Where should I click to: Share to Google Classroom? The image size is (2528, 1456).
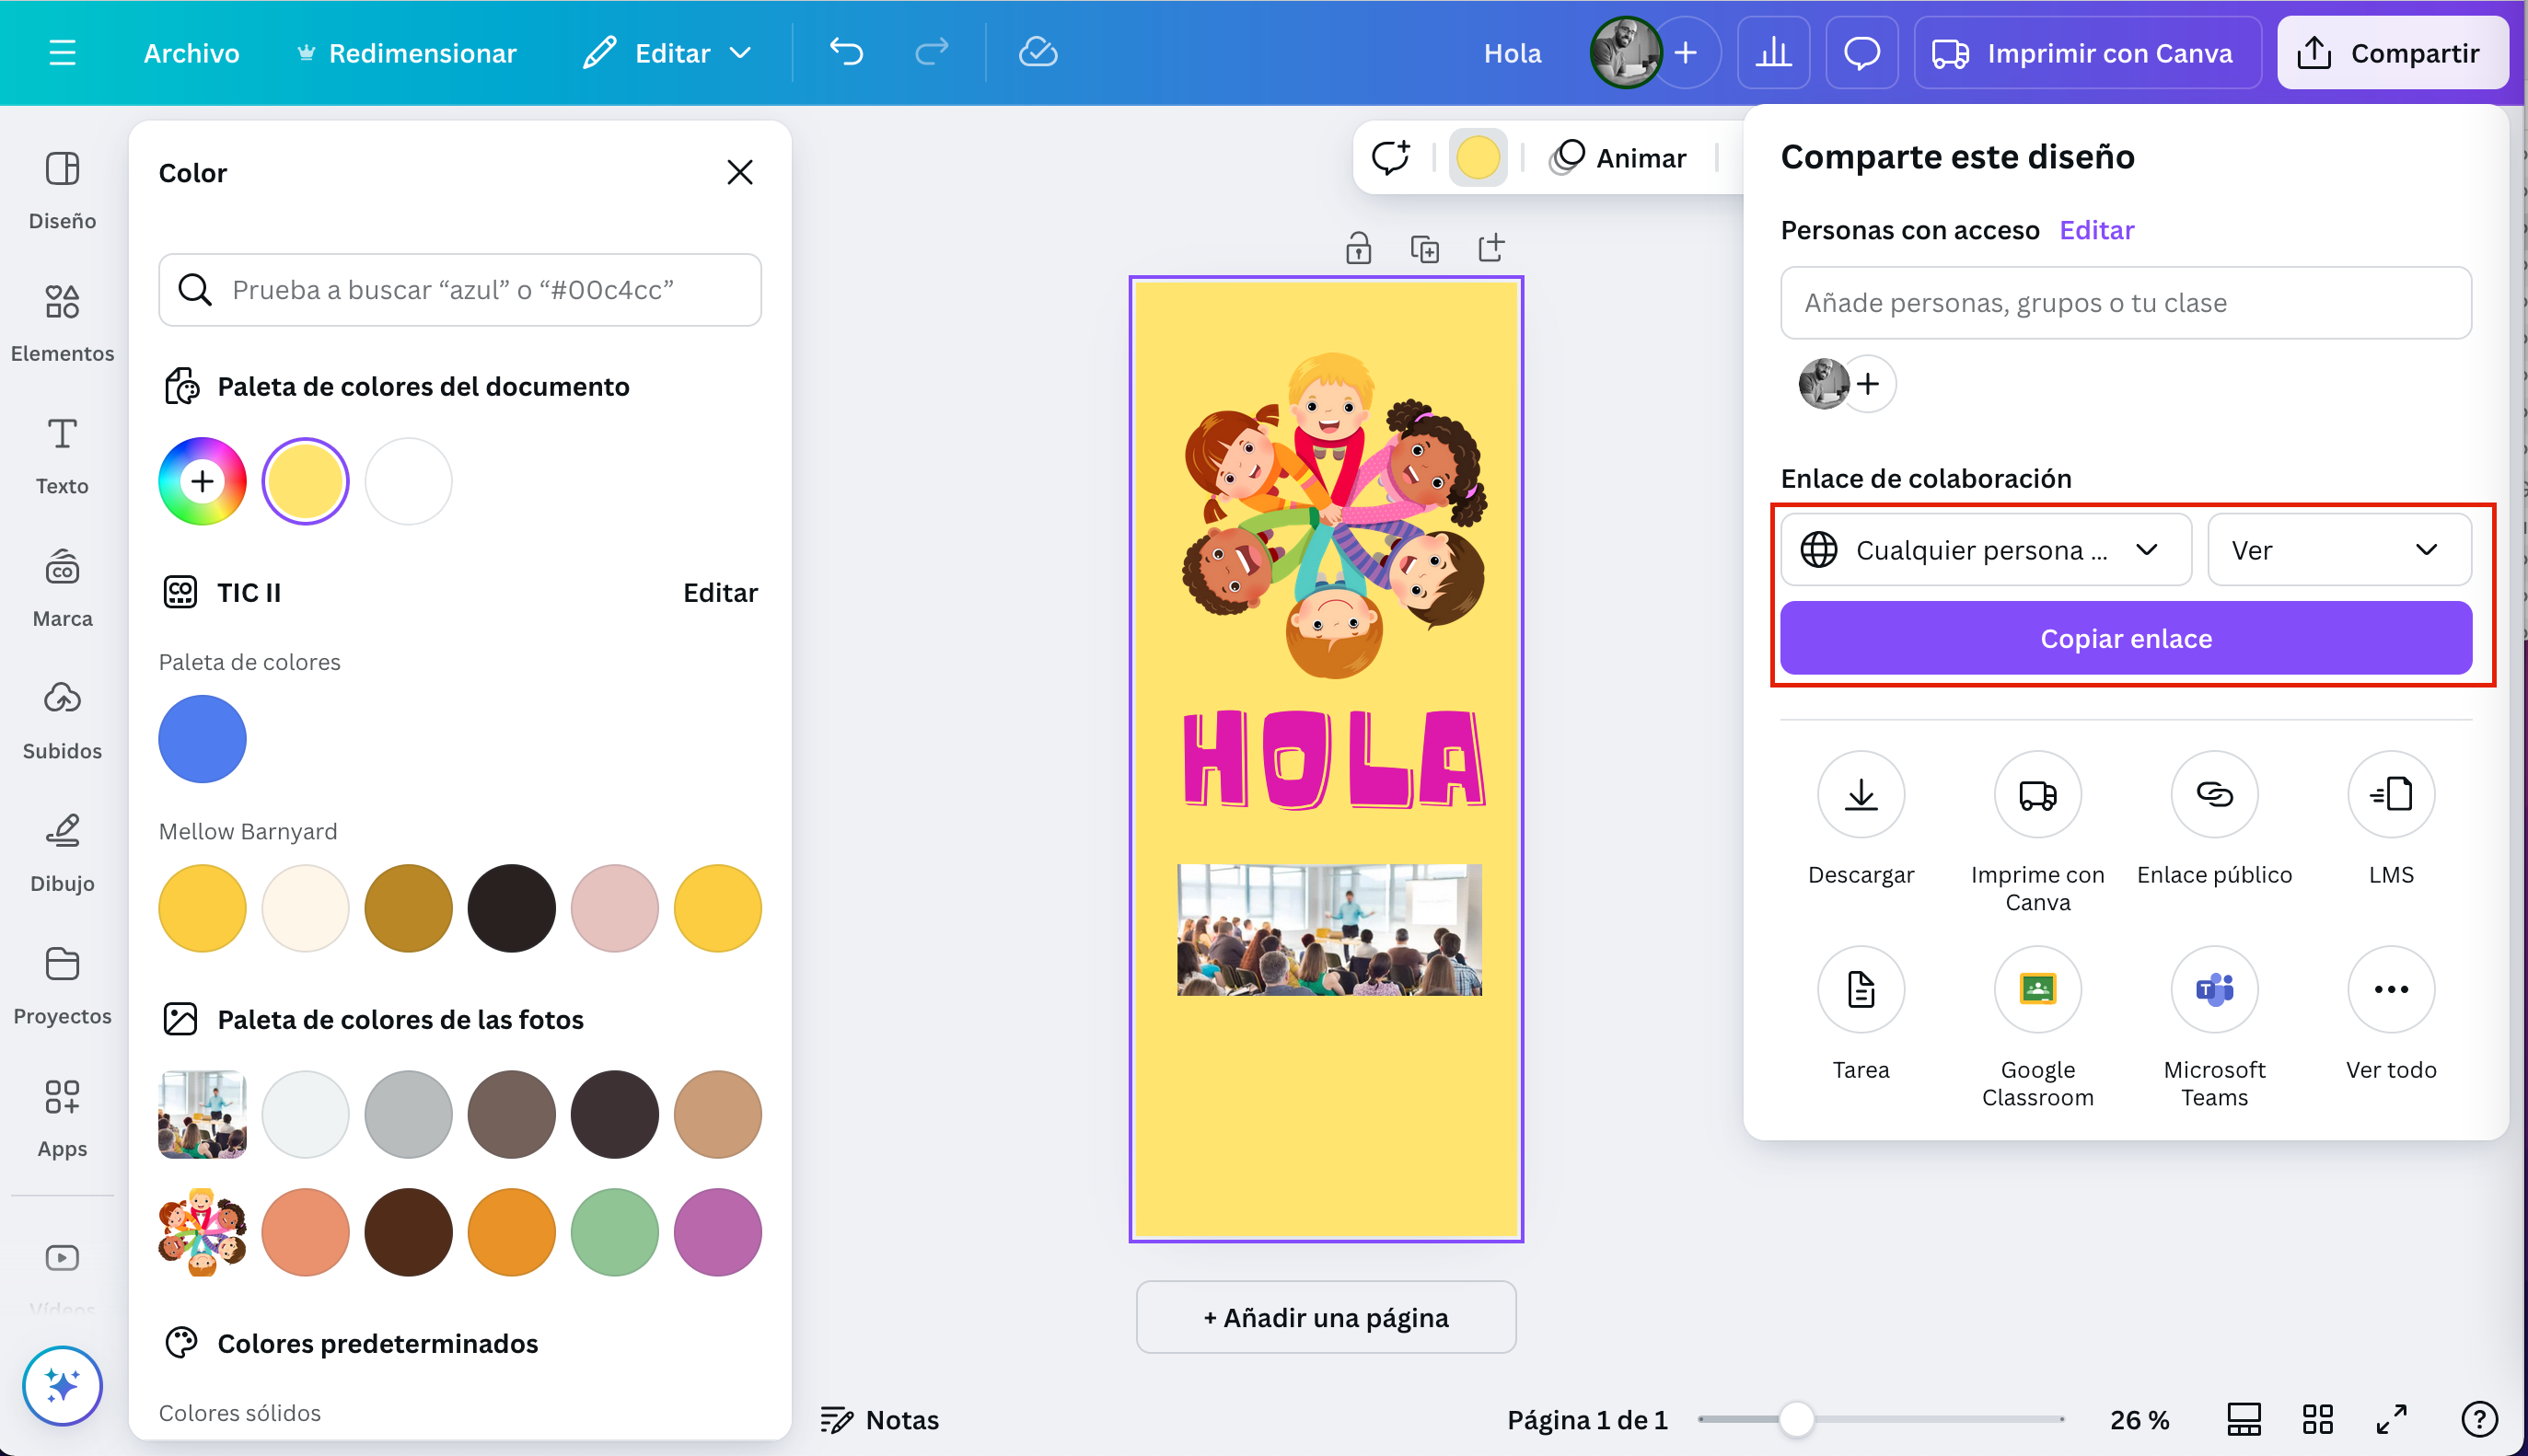coord(2037,989)
